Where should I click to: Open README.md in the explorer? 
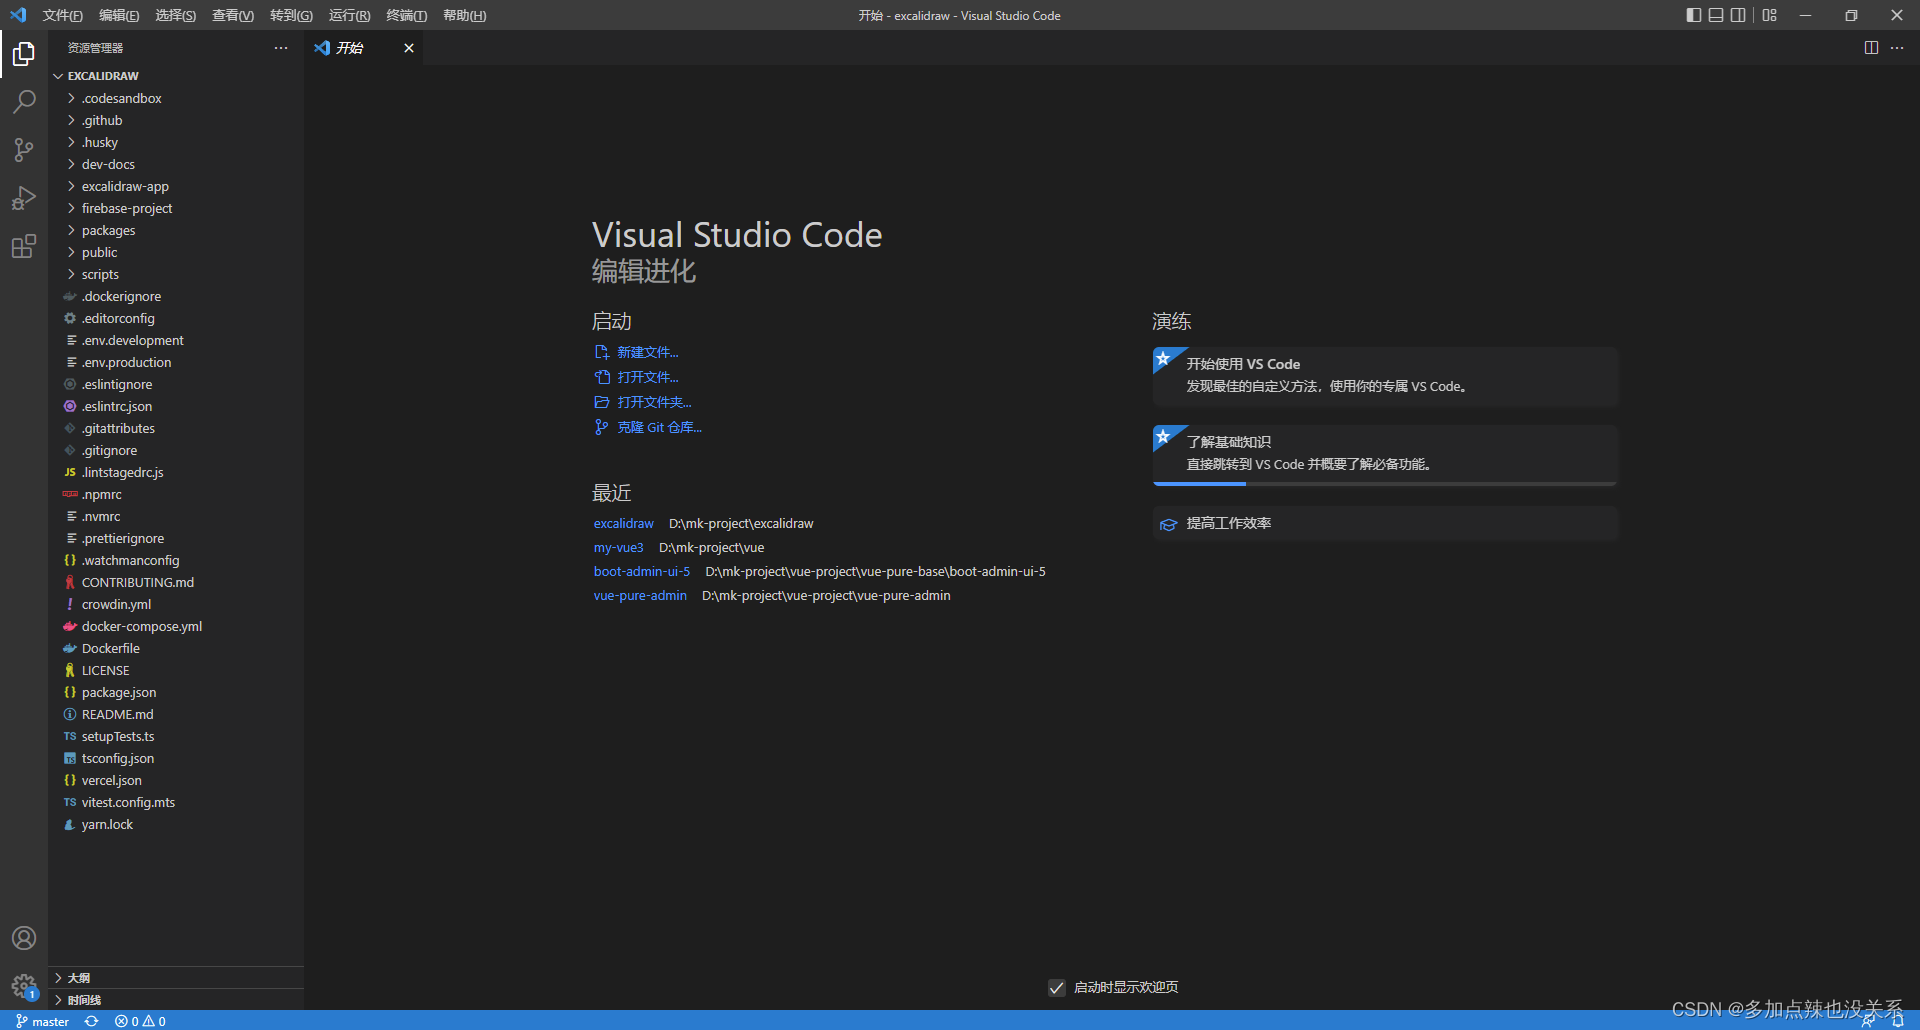[x=175, y=714]
